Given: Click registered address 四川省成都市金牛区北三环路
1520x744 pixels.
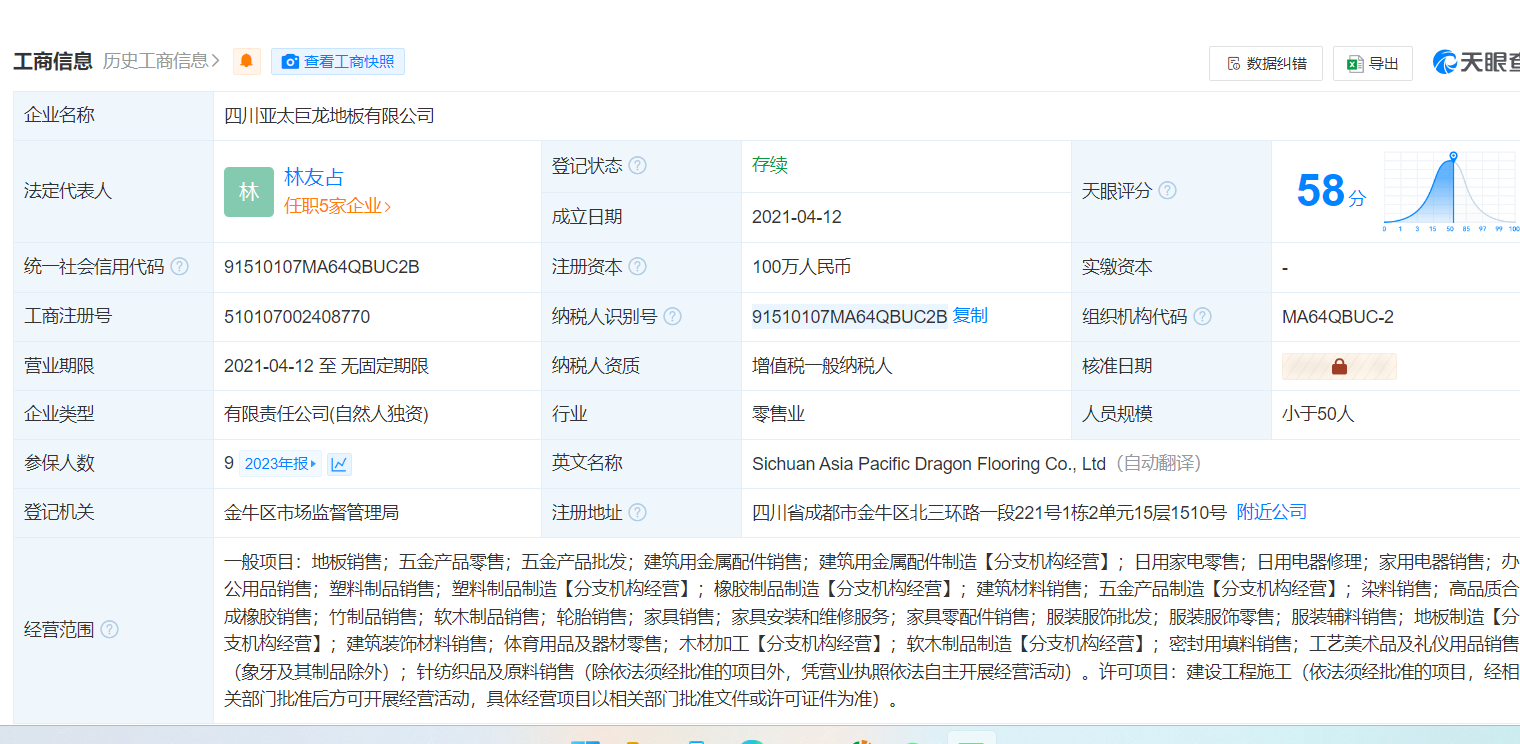Looking at the screenshot, I should tap(989, 513).
